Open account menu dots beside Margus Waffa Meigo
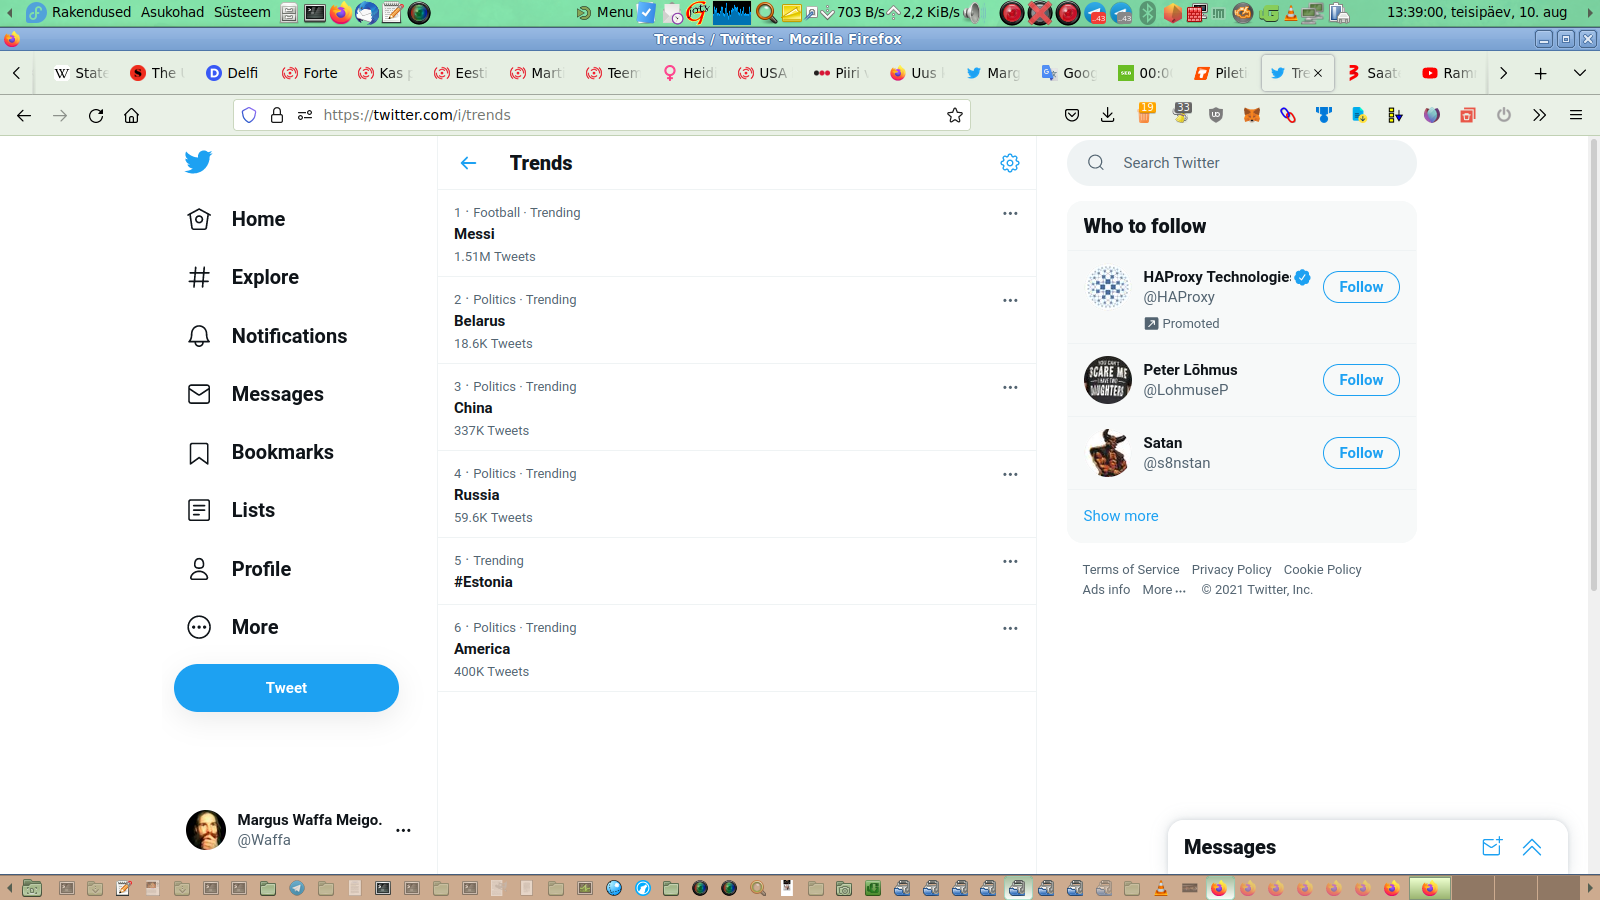The height and width of the screenshot is (900, 1600). 403,830
